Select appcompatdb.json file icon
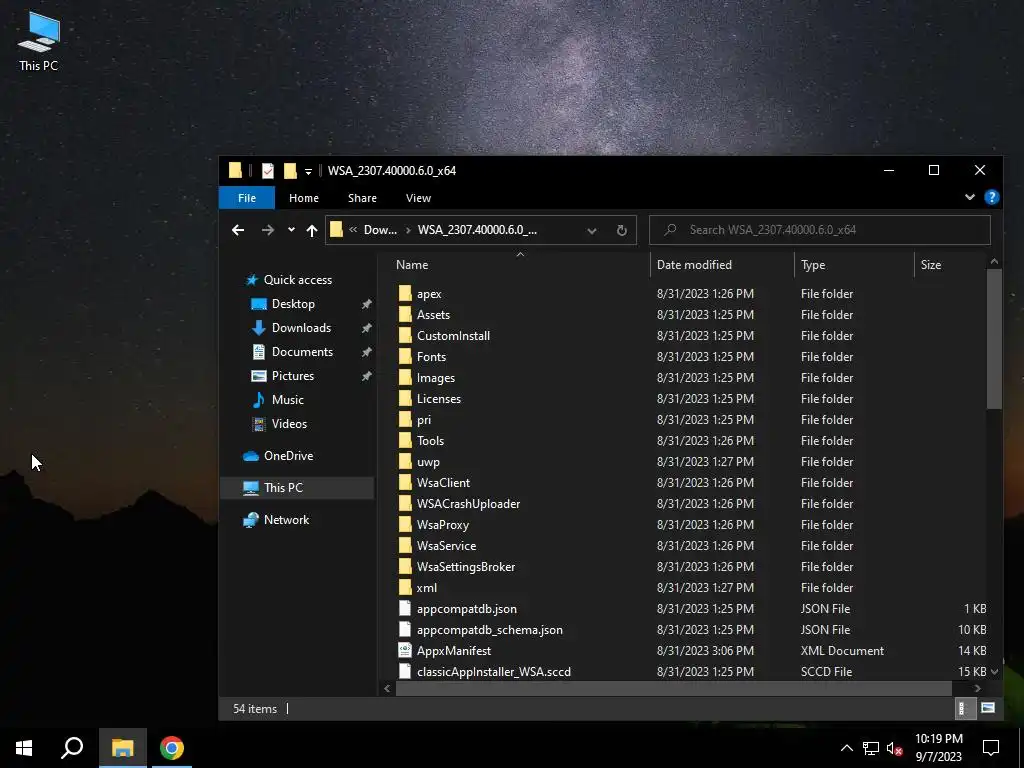 pyautogui.click(x=405, y=609)
